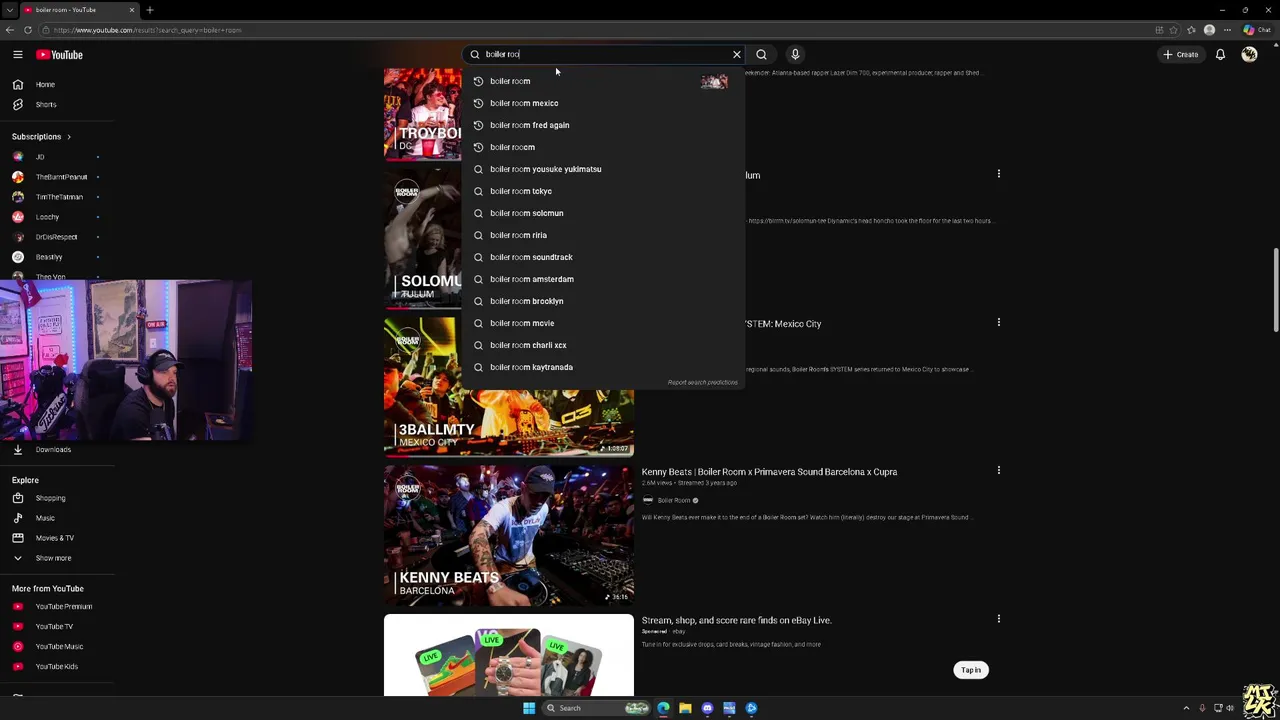Select suggestion 'boiler room tokyo'

(603, 191)
